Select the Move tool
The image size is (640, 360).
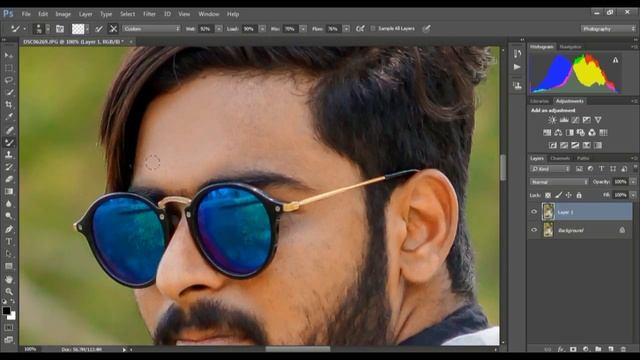click(9, 55)
